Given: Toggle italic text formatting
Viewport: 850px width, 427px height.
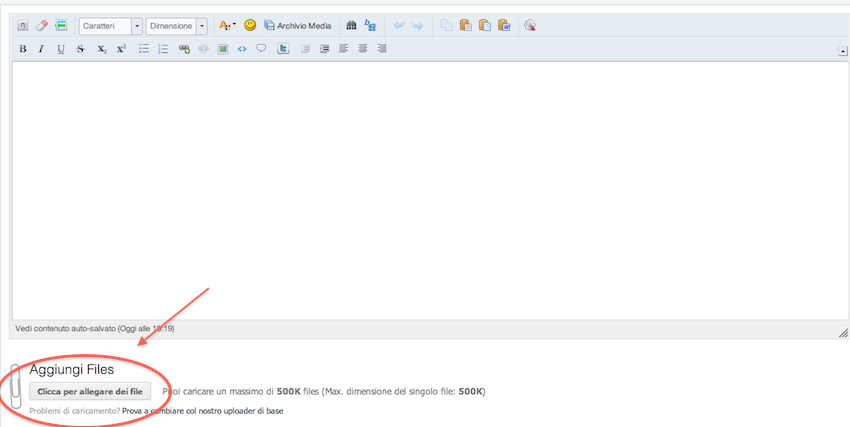Looking at the screenshot, I should (x=41, y=49).
